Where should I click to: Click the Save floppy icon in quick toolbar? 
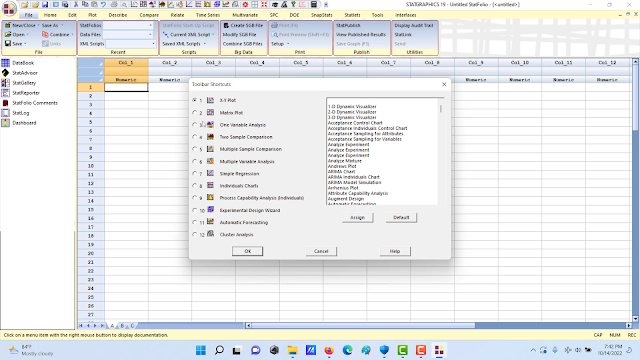(45, 4)
